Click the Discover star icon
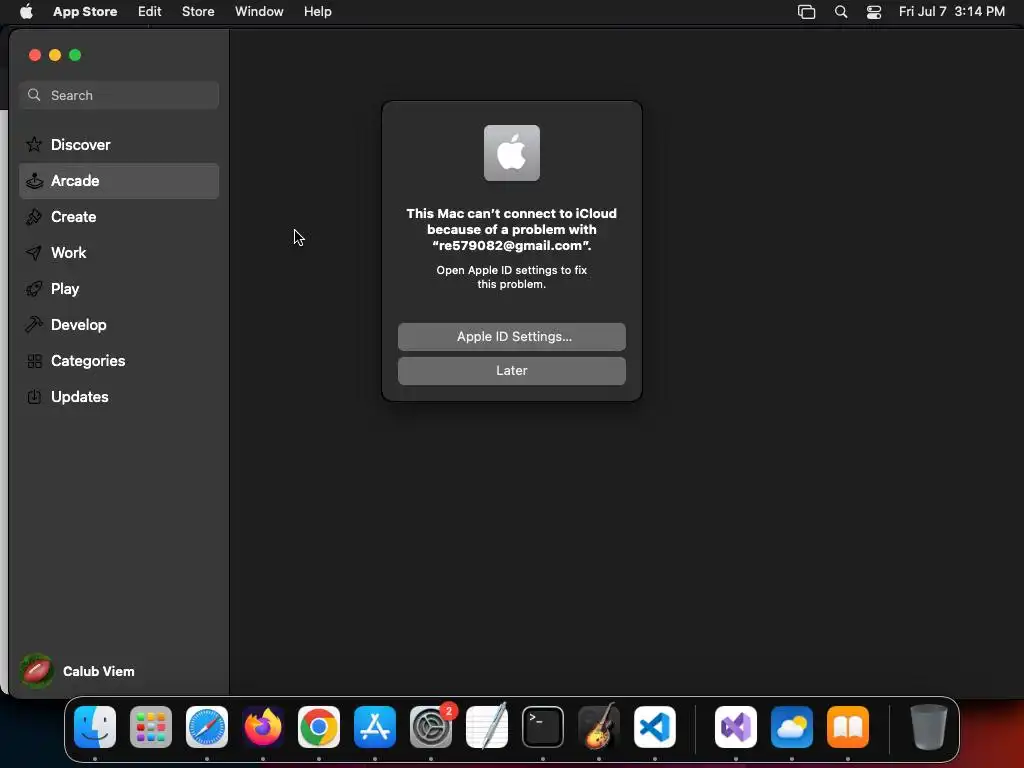Image resolution: width=1024 pixels, height=768 pixels. [34, 144]
